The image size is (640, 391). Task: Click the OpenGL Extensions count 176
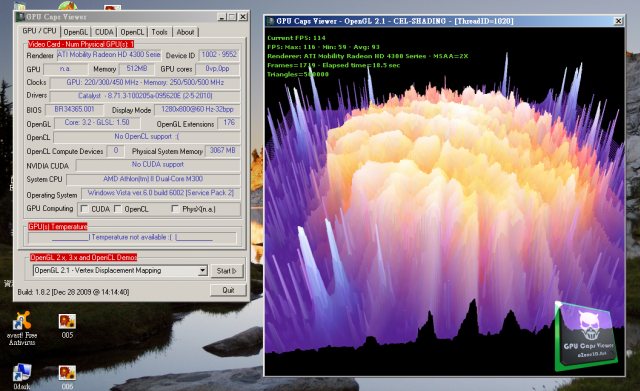(229, 122)
